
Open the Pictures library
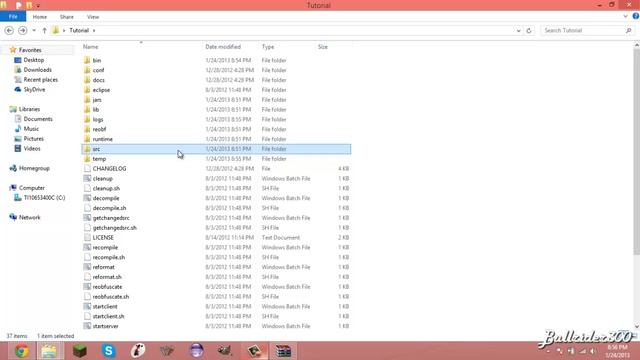(33, 139)
